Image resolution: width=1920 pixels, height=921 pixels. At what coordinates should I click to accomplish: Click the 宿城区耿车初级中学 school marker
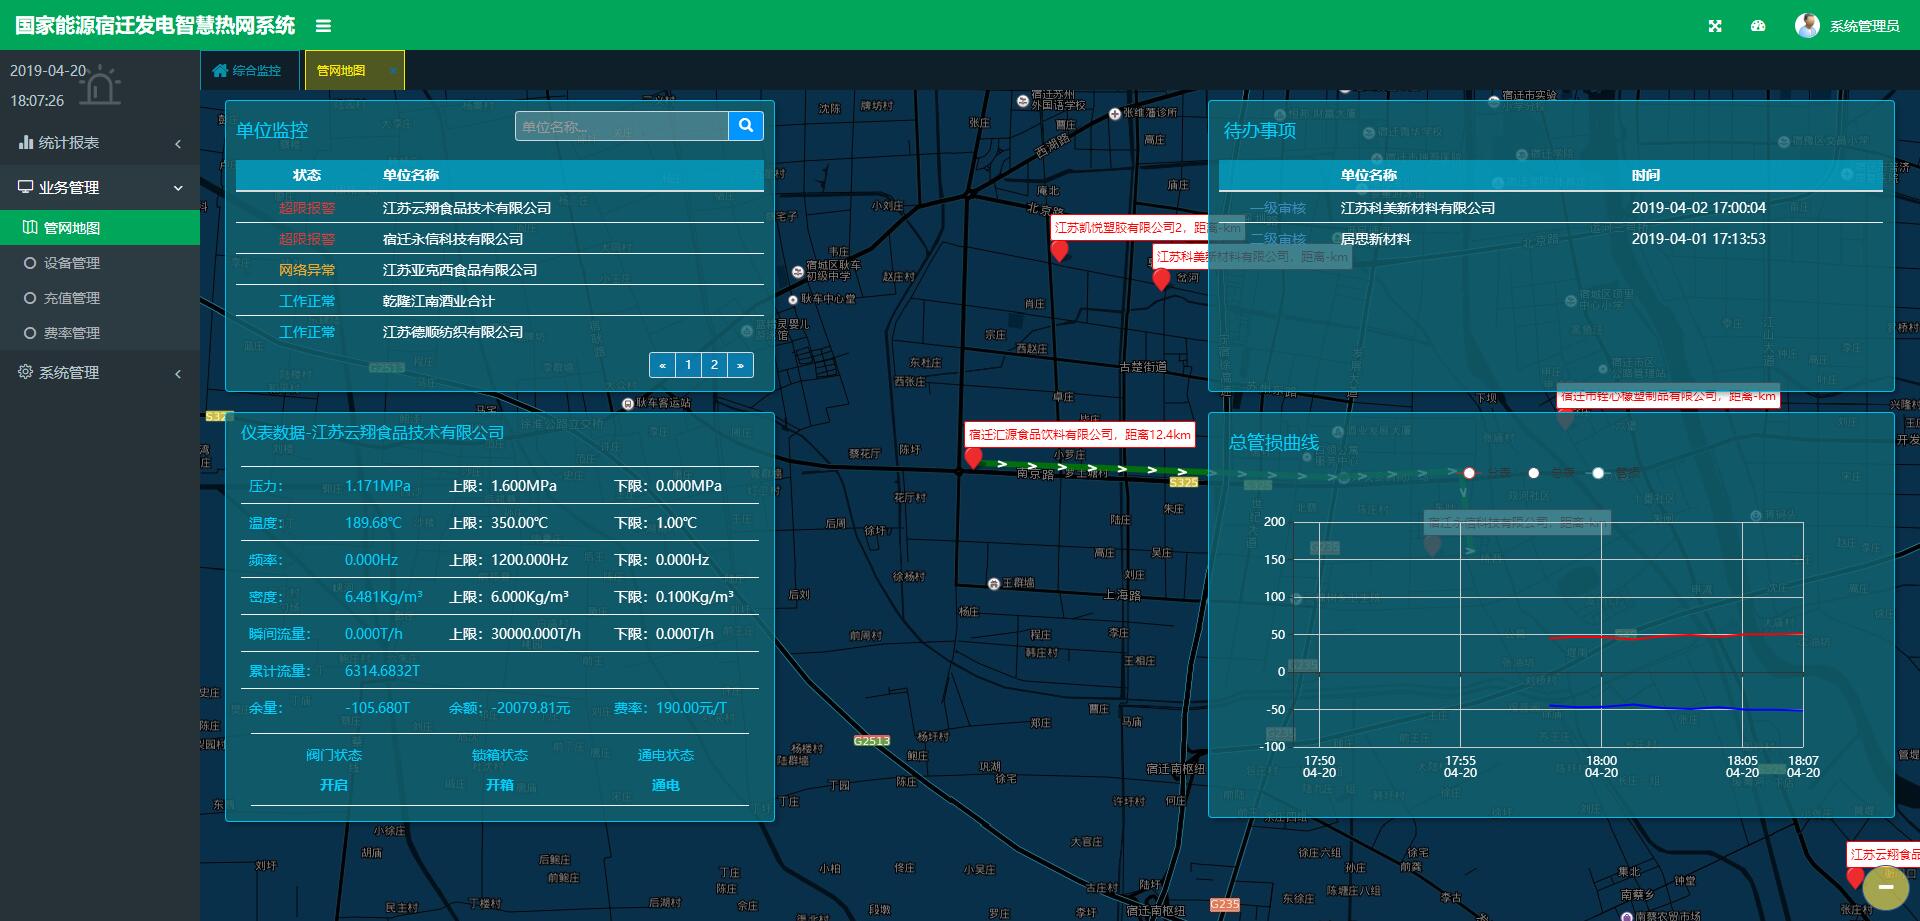click(x=798, y=271)
